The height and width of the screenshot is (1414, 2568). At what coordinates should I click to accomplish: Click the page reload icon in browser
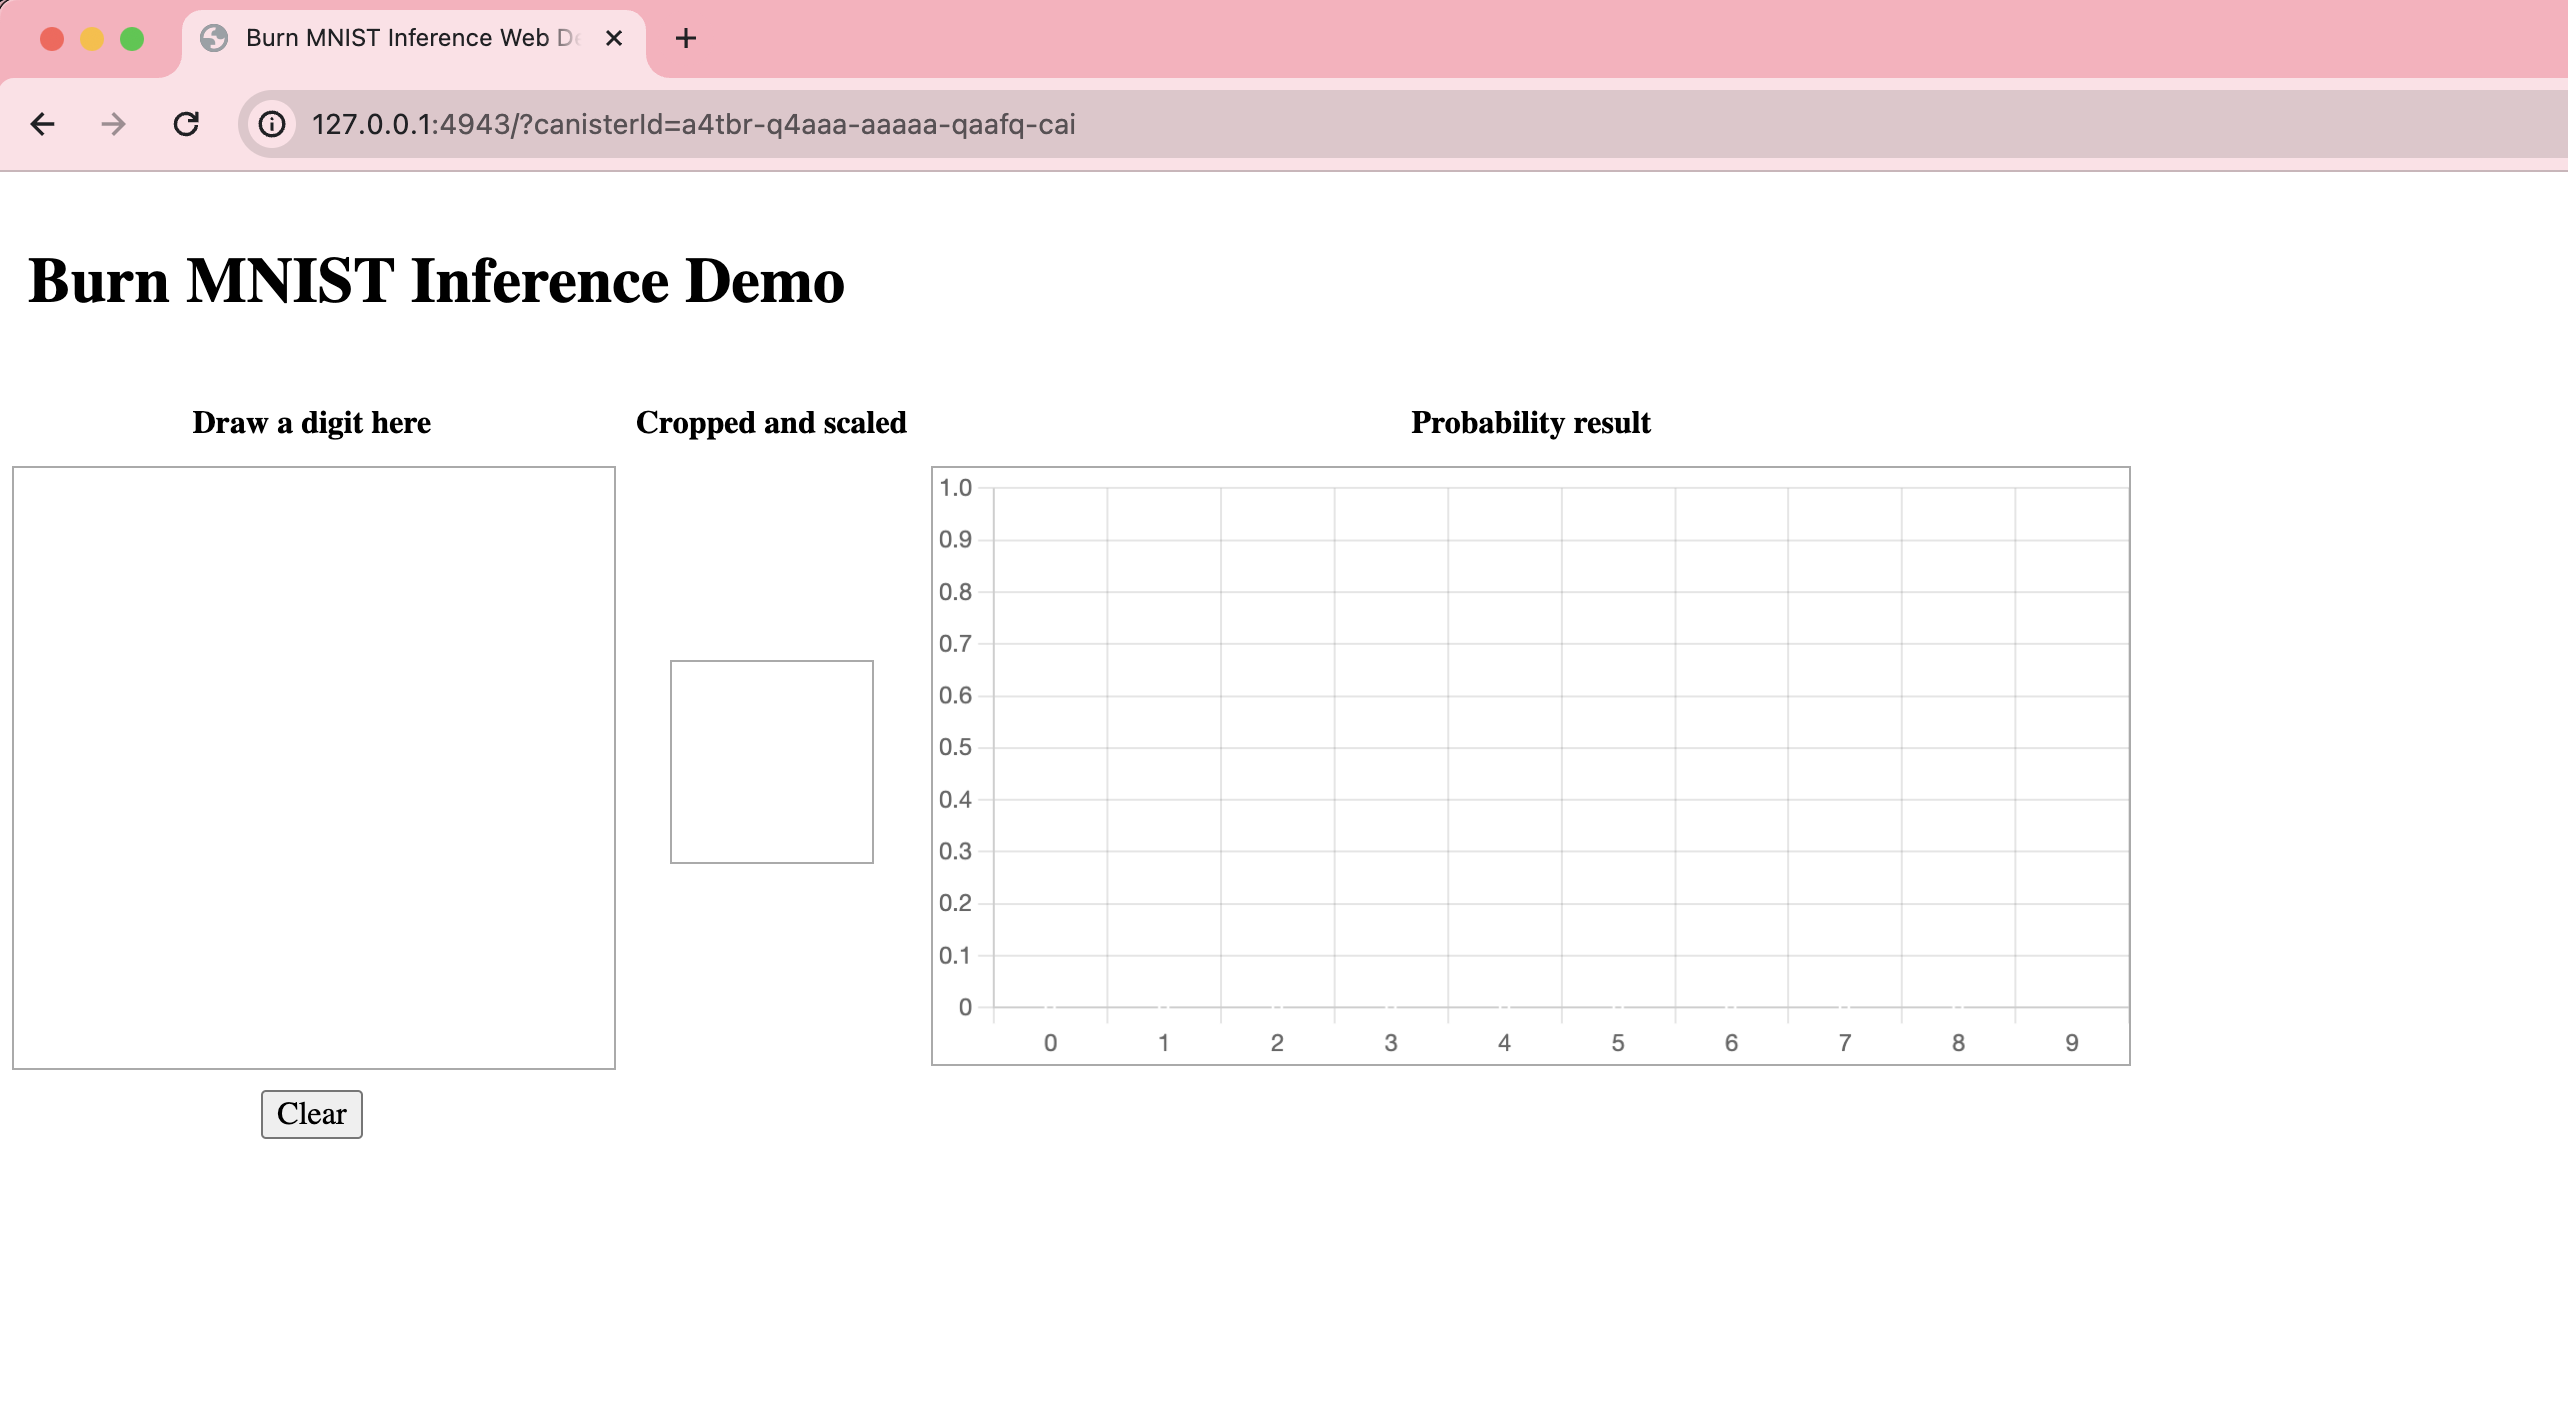click(x=188, y=124)
